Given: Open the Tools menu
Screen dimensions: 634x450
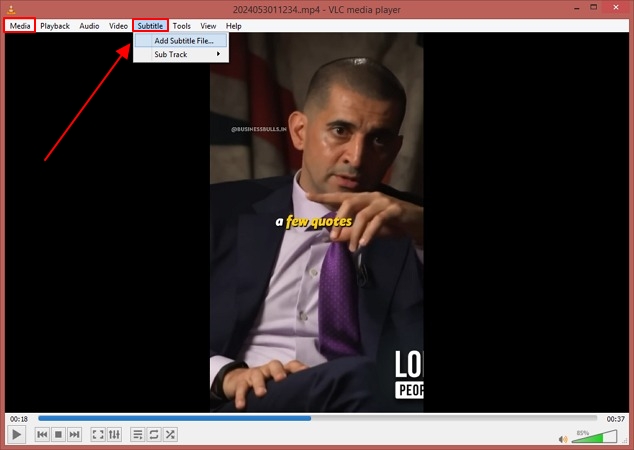Looking at the screenshot, I should tap(182, 26).
